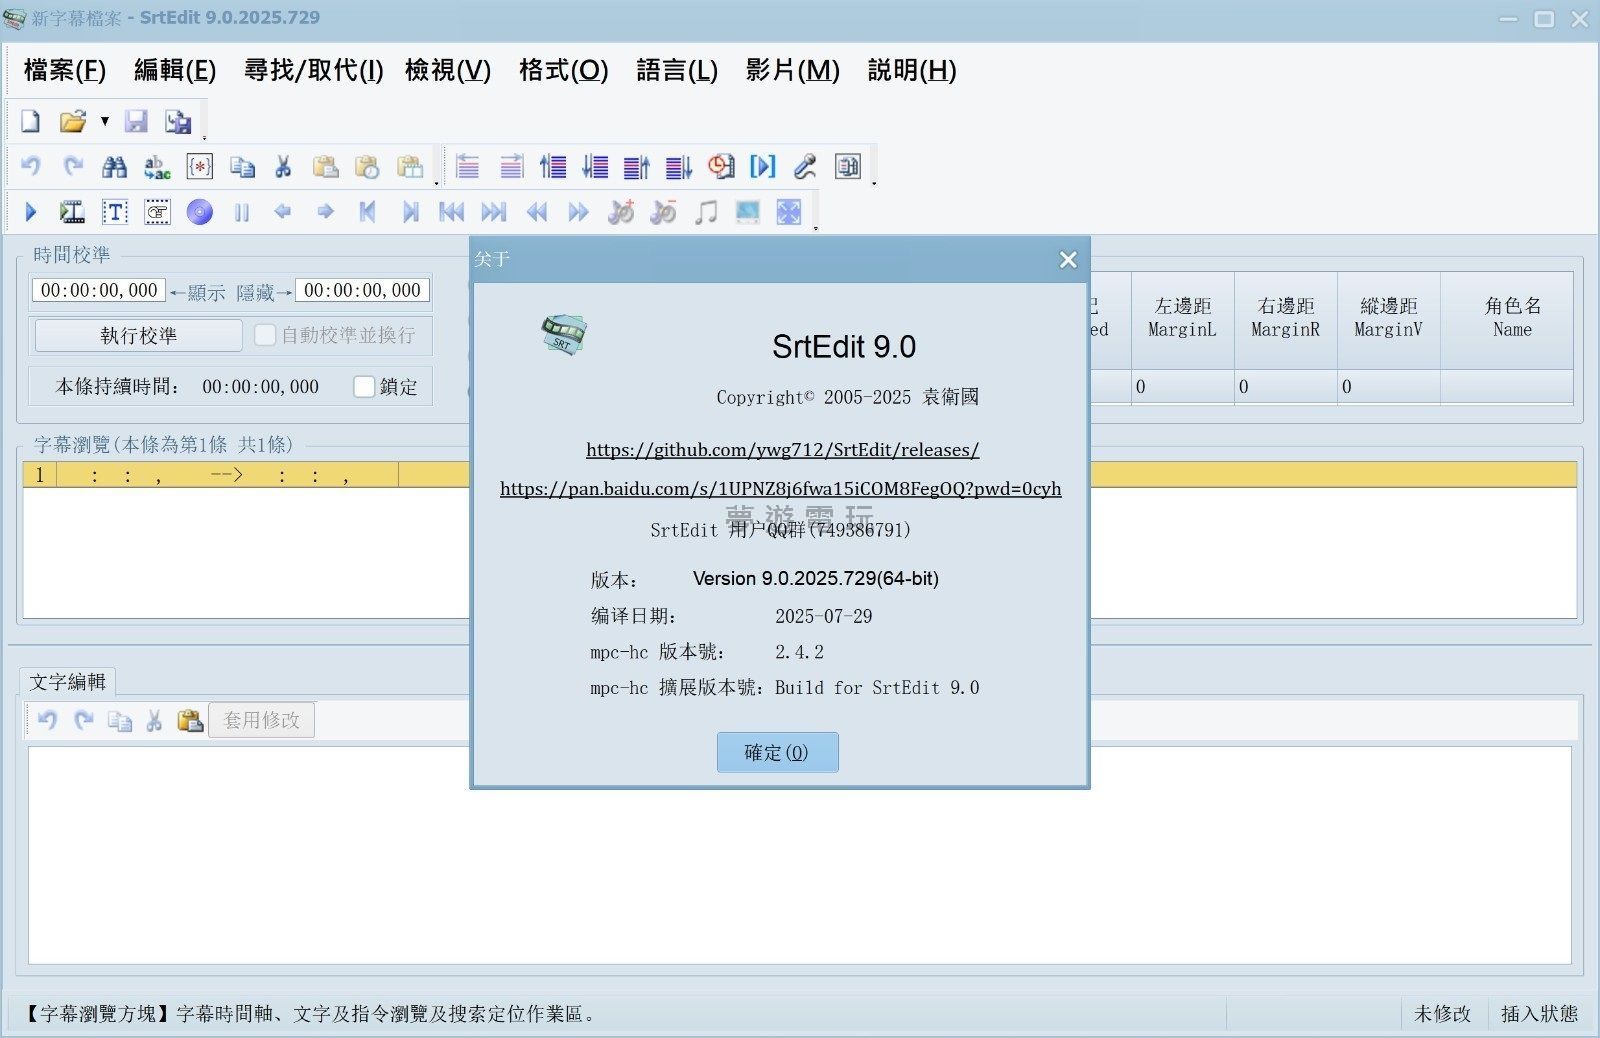Select the 文字編輯 tab
Image resolution: width=1600 pixels, height=1038 pixels.
[67, 682]
